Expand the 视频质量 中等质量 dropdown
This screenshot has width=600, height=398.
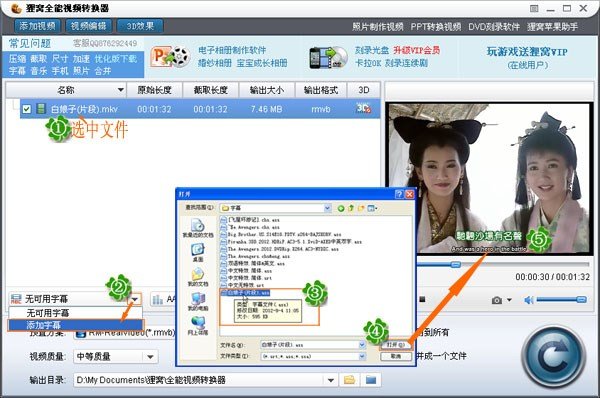pos(150,357)
